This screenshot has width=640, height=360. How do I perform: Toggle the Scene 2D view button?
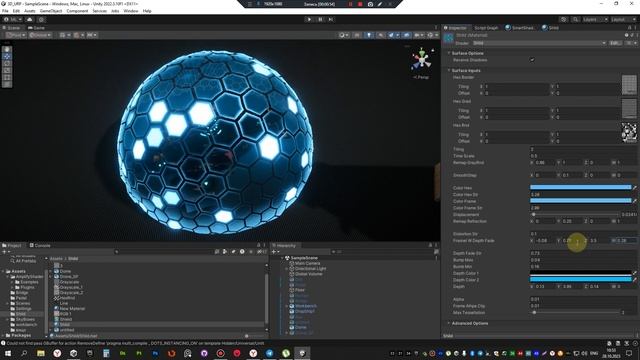coord(357,35)
